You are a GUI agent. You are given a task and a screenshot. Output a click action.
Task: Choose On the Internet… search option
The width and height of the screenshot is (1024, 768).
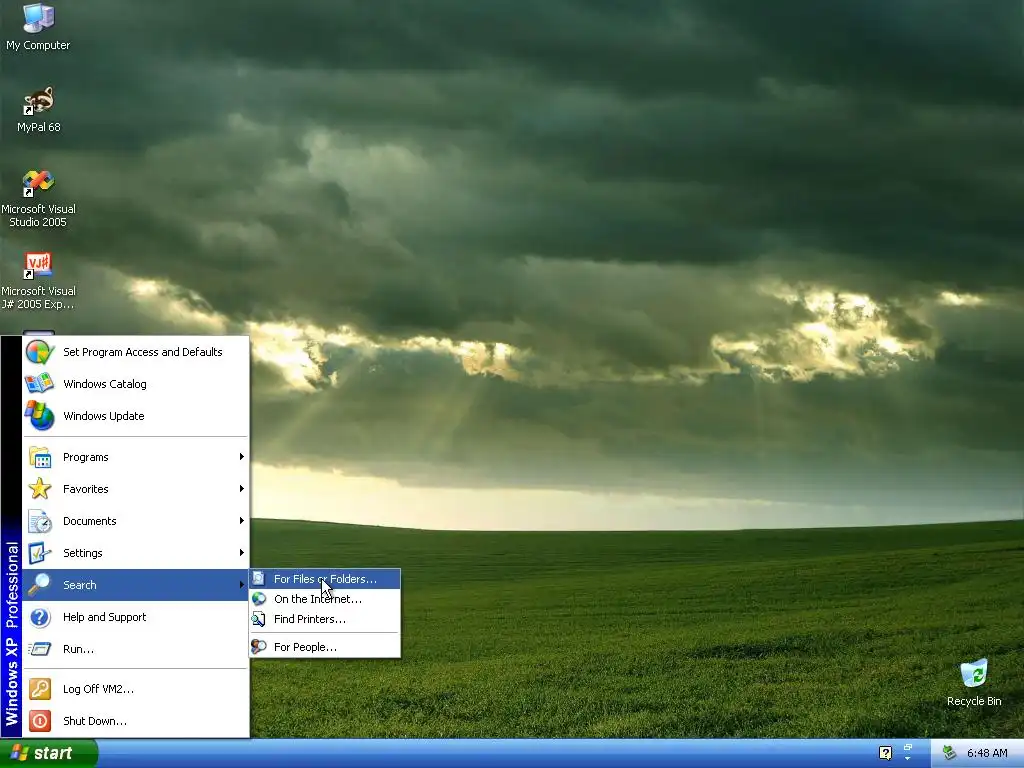pyautogui.click(x=325, y=599)
